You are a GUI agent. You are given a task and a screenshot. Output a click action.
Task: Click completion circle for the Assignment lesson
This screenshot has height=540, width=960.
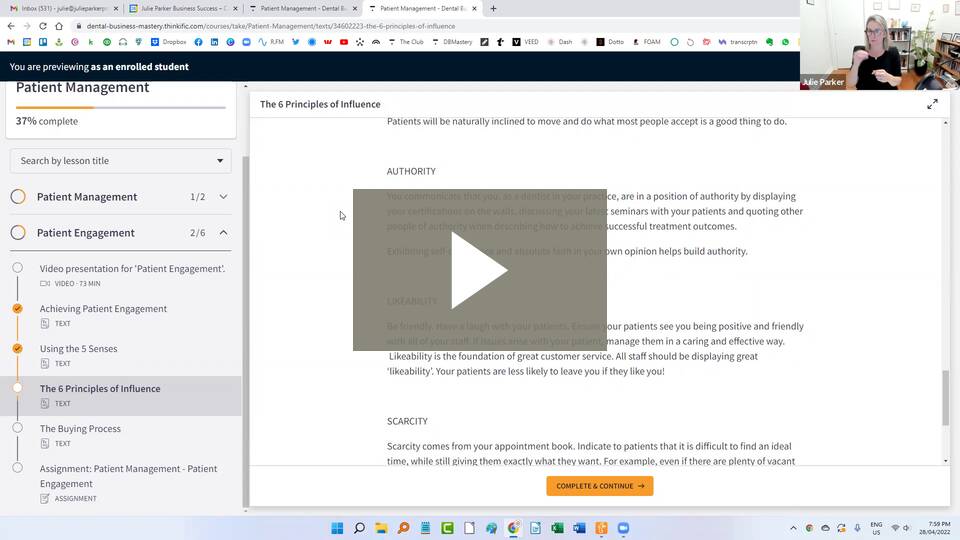(18, 468)
